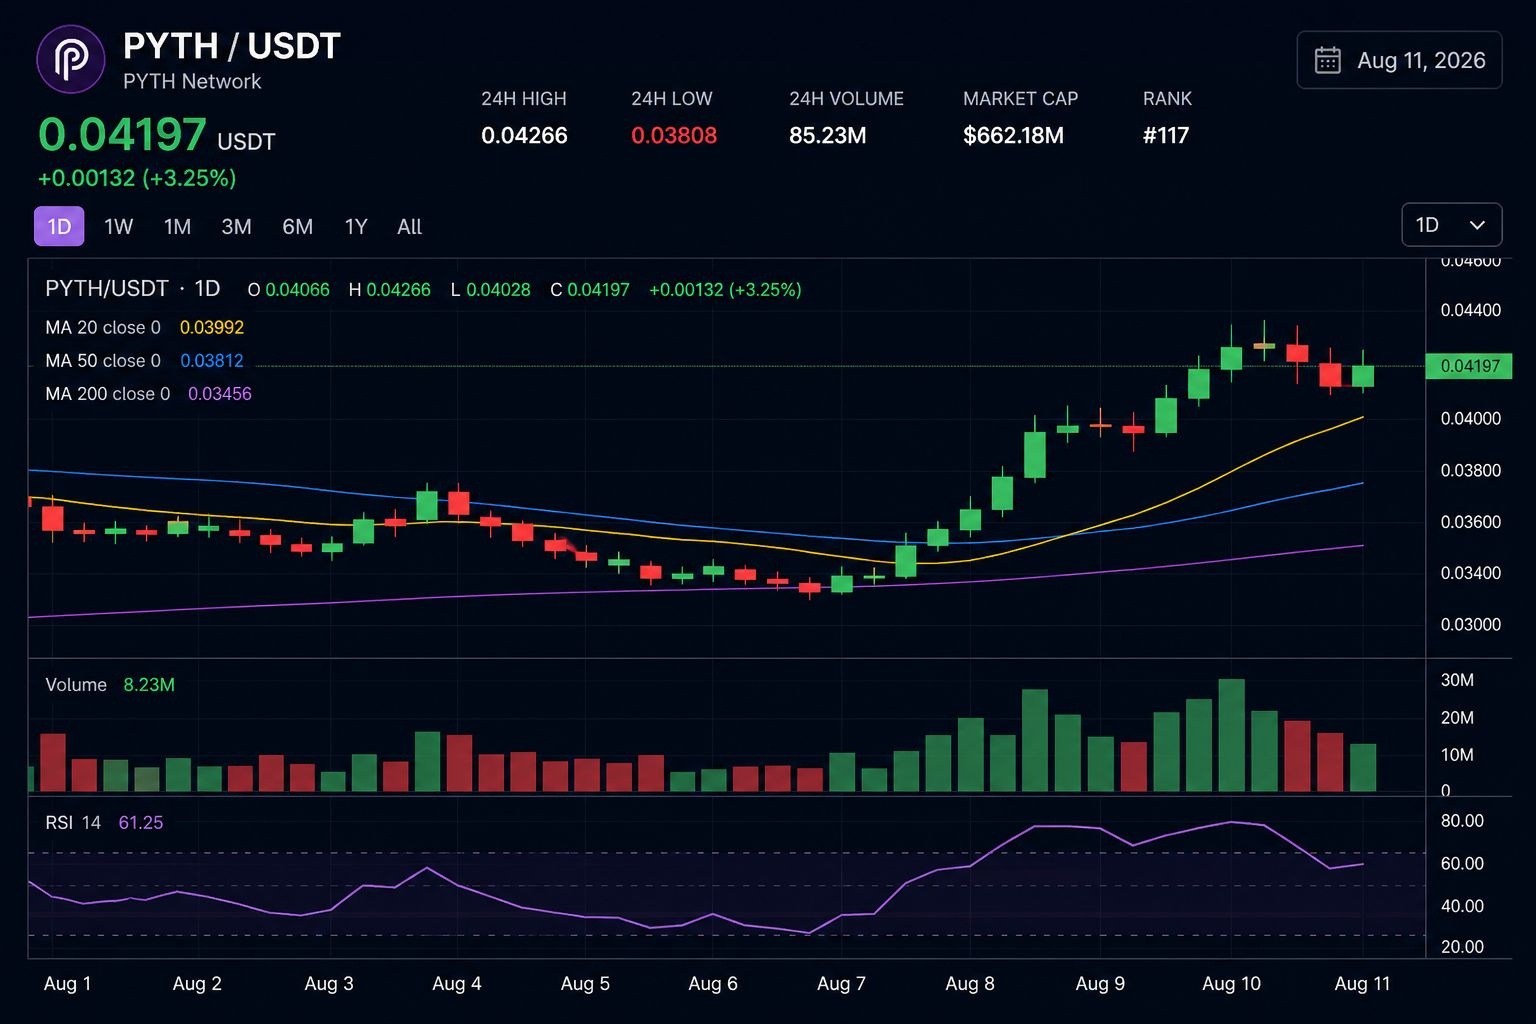Switch to the 1M timeframe tab
Viewport: 1536px width, 1024px height.
(177, 226)
